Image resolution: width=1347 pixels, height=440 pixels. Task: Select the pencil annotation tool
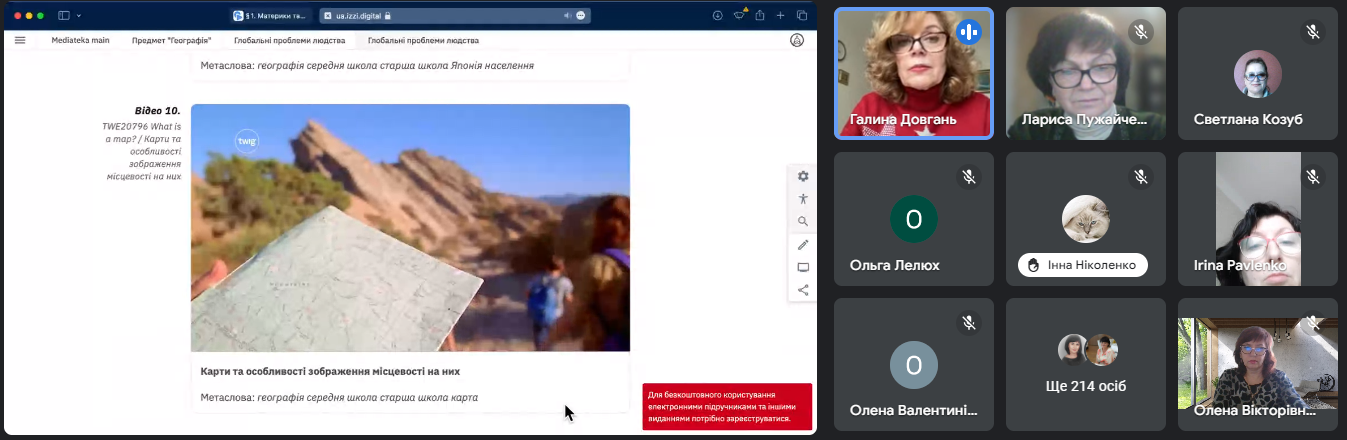point(803,245)
